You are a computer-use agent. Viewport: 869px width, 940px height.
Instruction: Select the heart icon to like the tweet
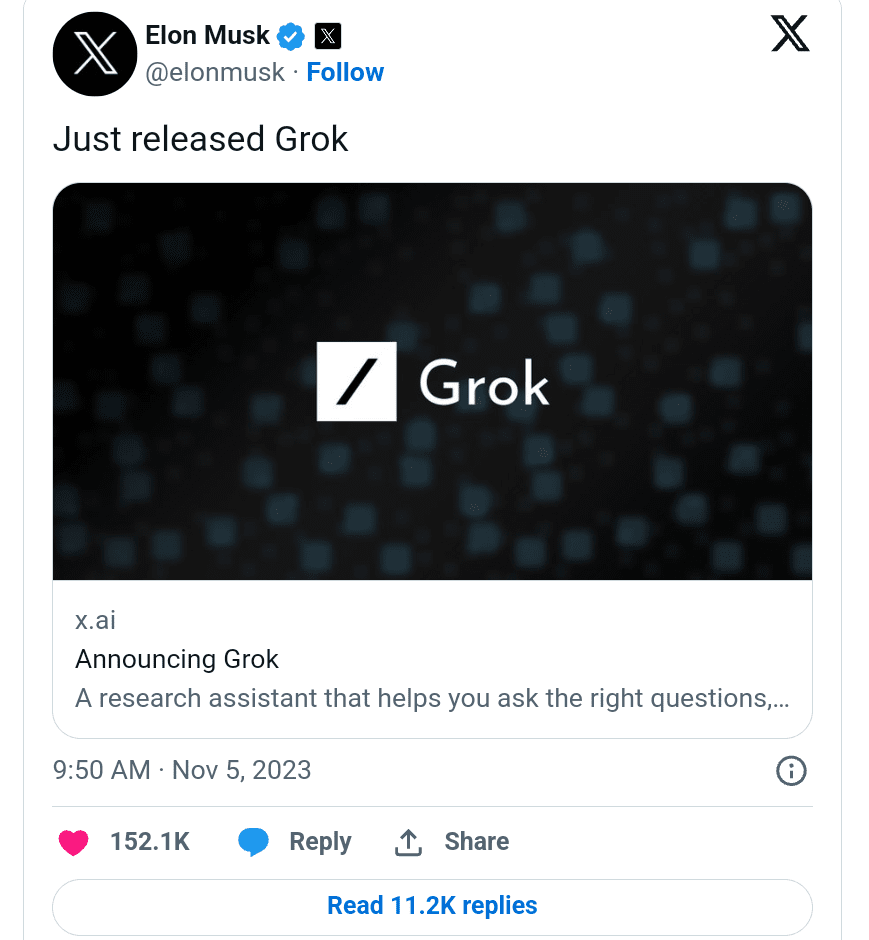[73, 841]
